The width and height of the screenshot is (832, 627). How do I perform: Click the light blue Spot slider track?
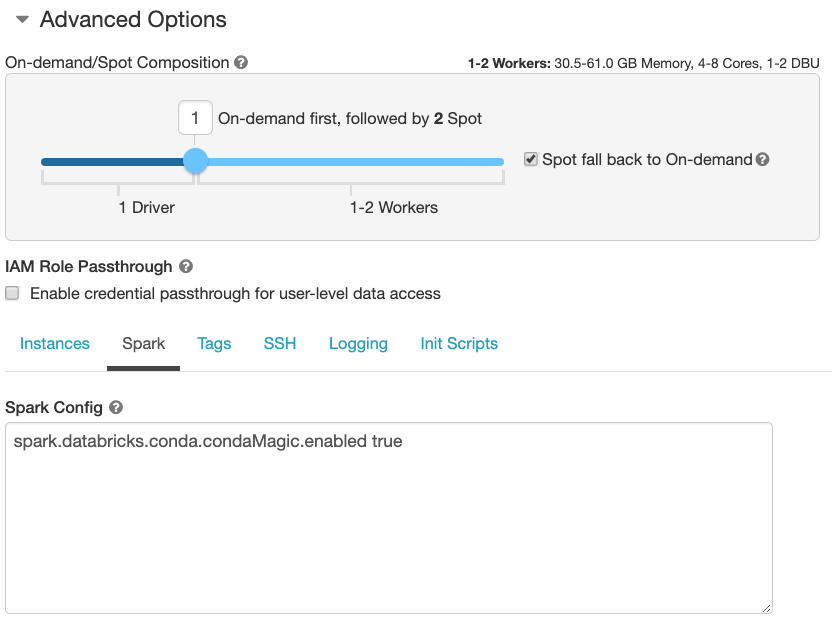tap(350, 161)
